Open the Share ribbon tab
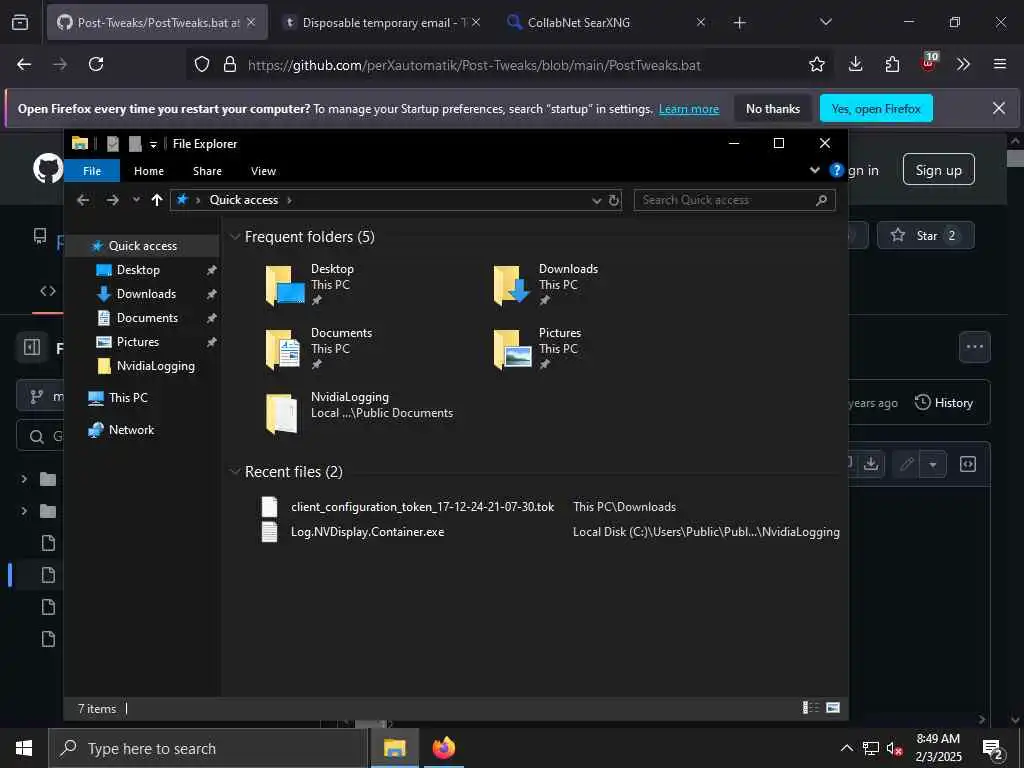 207,170
